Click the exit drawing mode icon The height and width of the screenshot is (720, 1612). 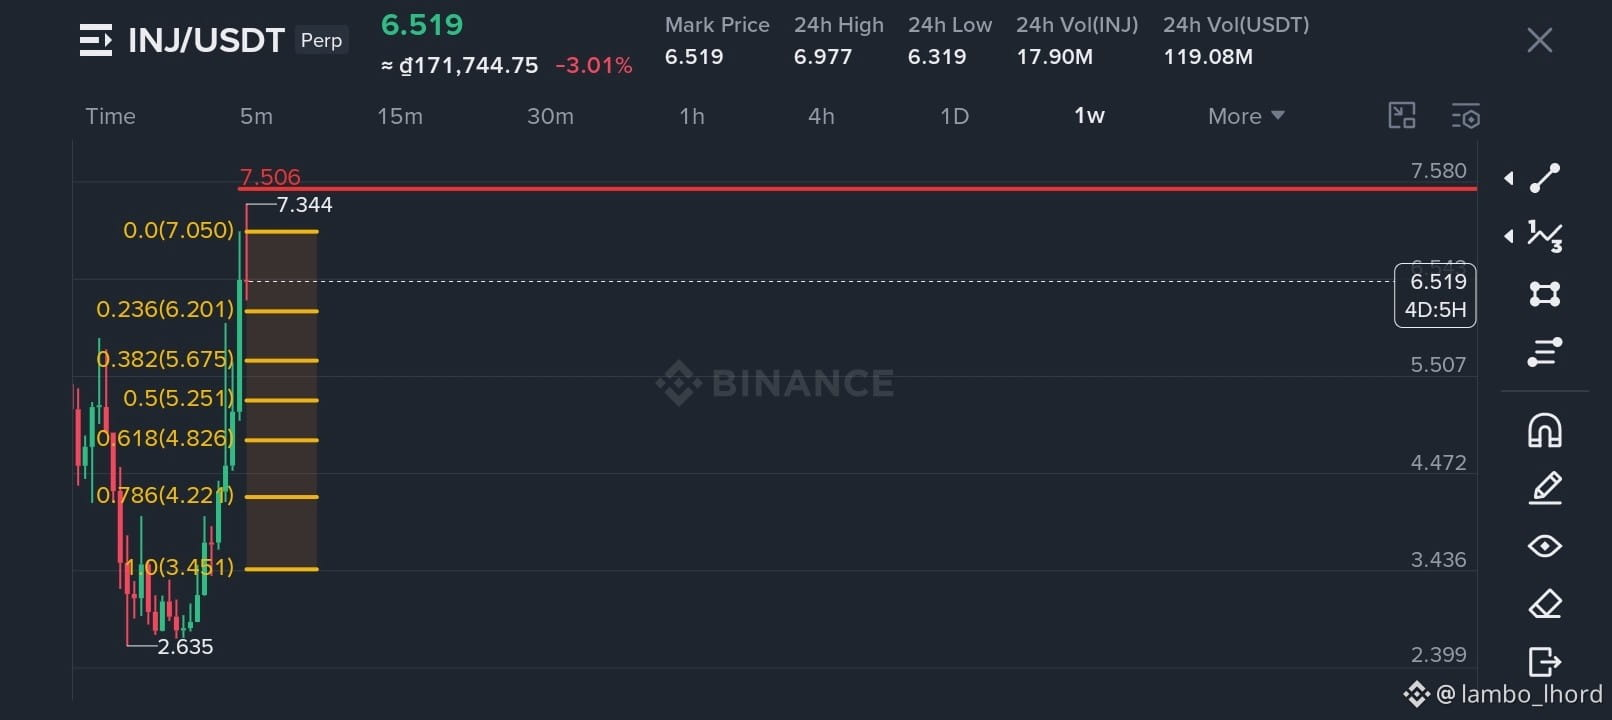pos(1545,662)
